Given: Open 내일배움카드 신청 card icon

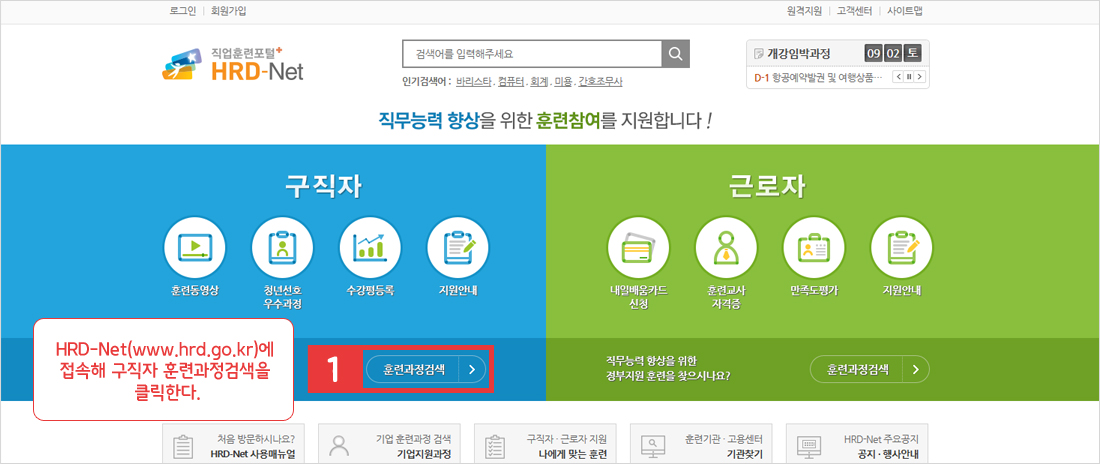Looking at the screenshot, I should point(638,248).
